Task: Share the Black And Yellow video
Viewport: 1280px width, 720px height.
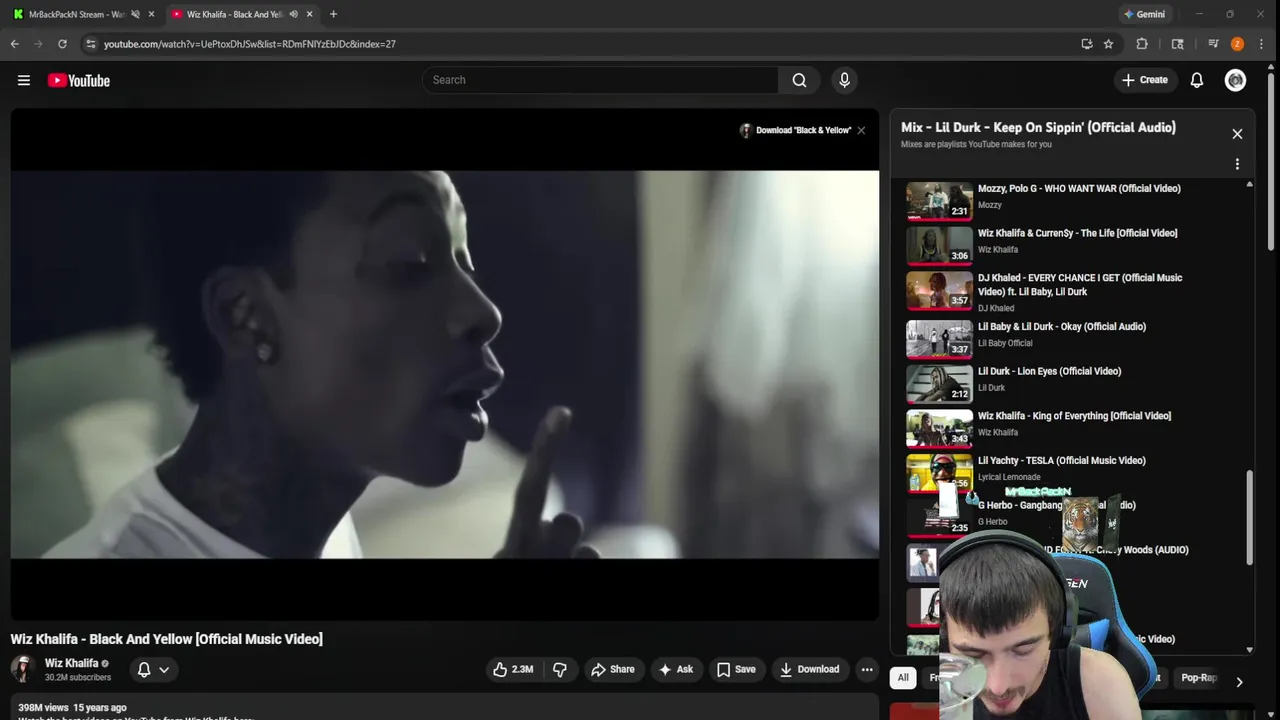Action: pyautogui.click(x=612, y=669)
